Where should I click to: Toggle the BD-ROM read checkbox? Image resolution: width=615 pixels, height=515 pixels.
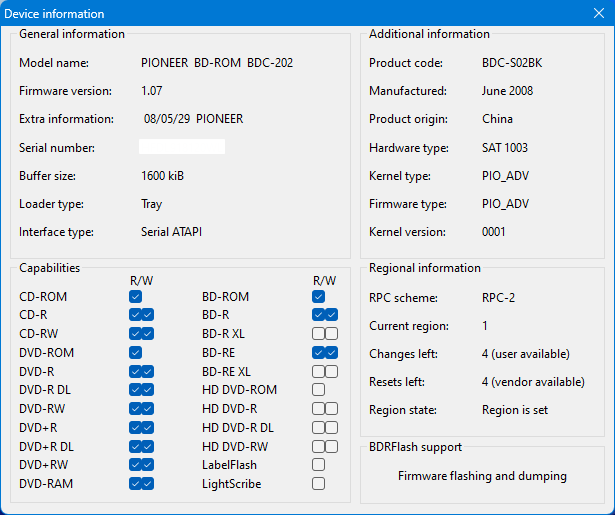(318, 297)
